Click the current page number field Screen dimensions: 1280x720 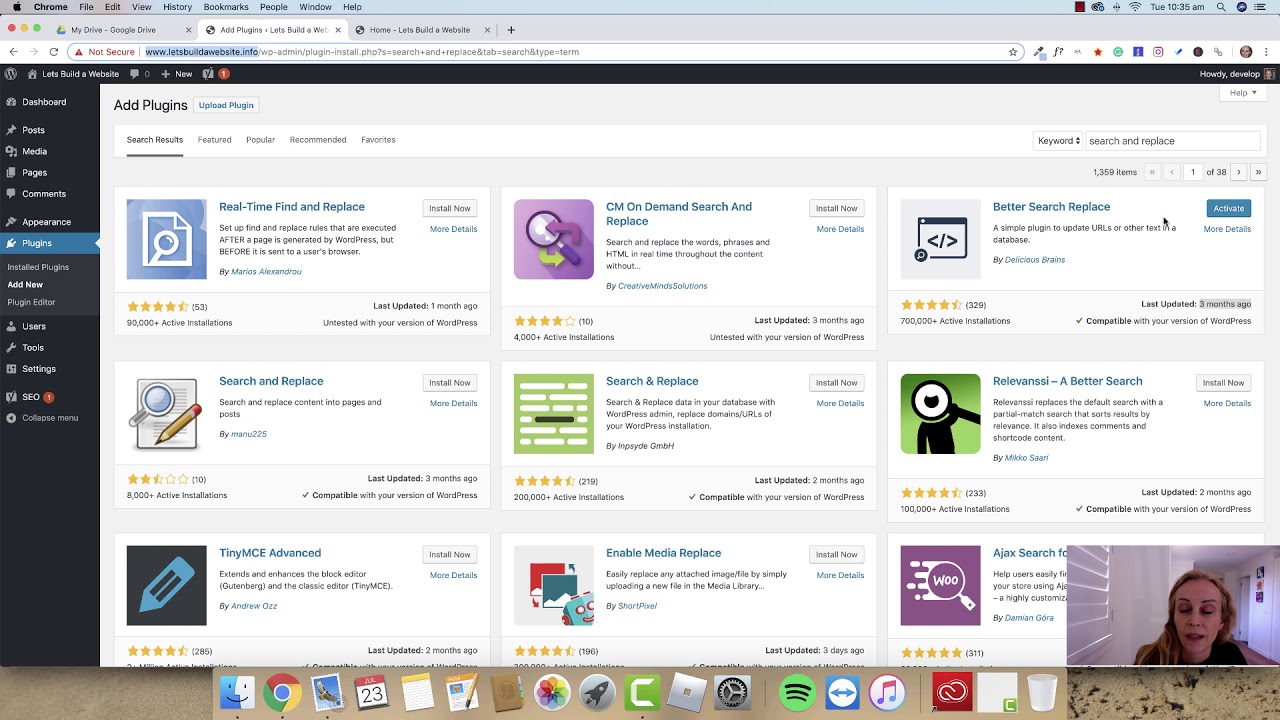pos(1192,172)
